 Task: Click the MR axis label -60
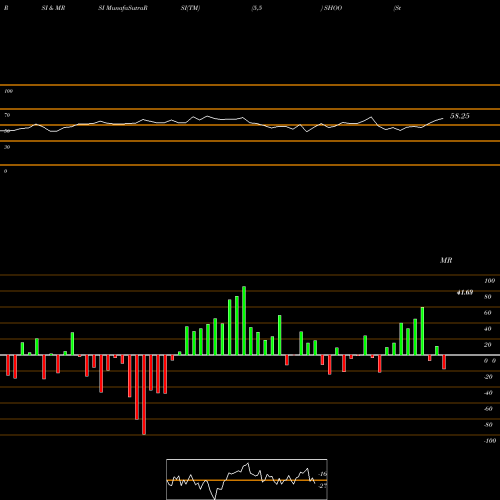coord(488,409)
